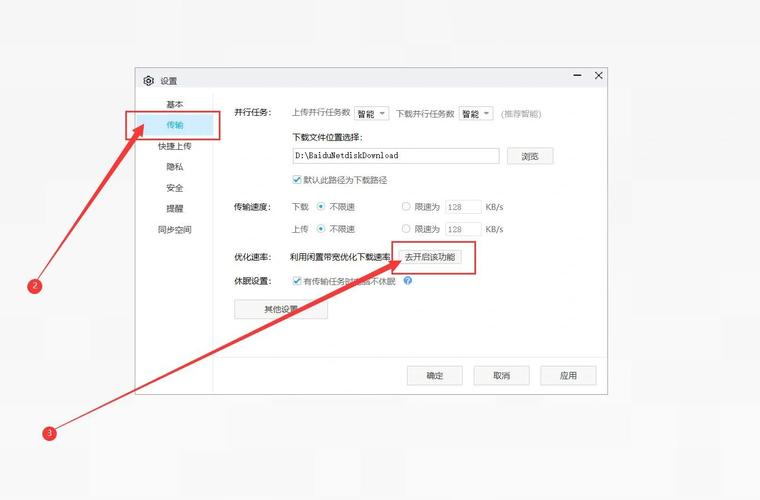This screenshot has width=760, height=500.
Task: Toggle 有传输任务时电脑不休眠 checkbox
Action: [x=297, y=281]
